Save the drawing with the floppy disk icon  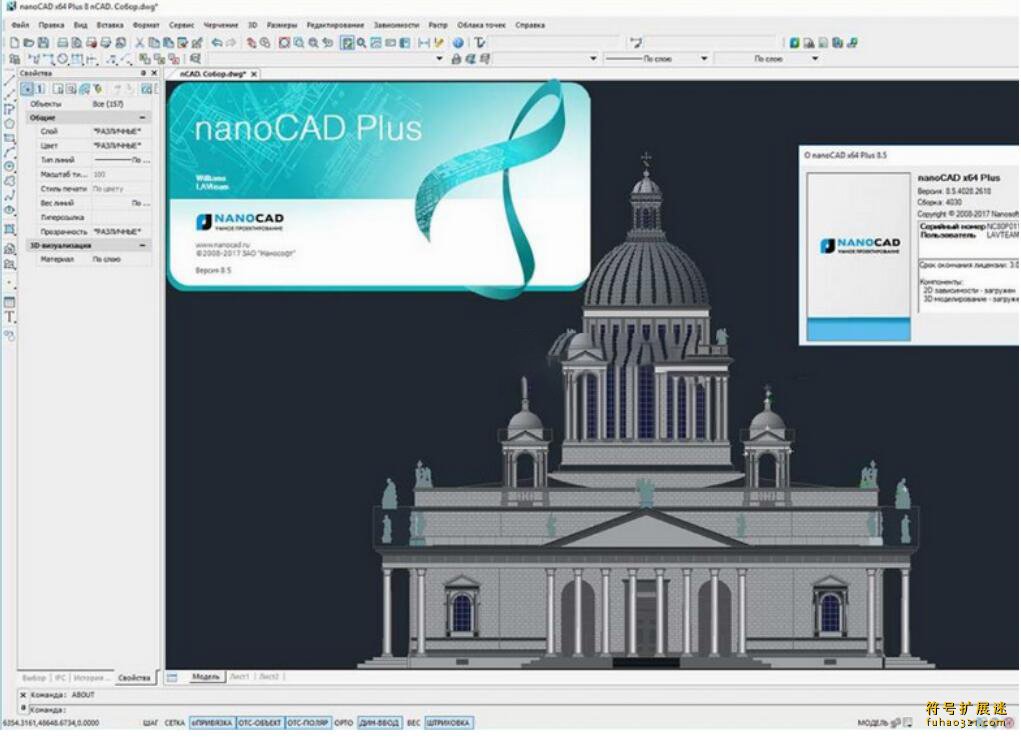click(x=43, y=43)
